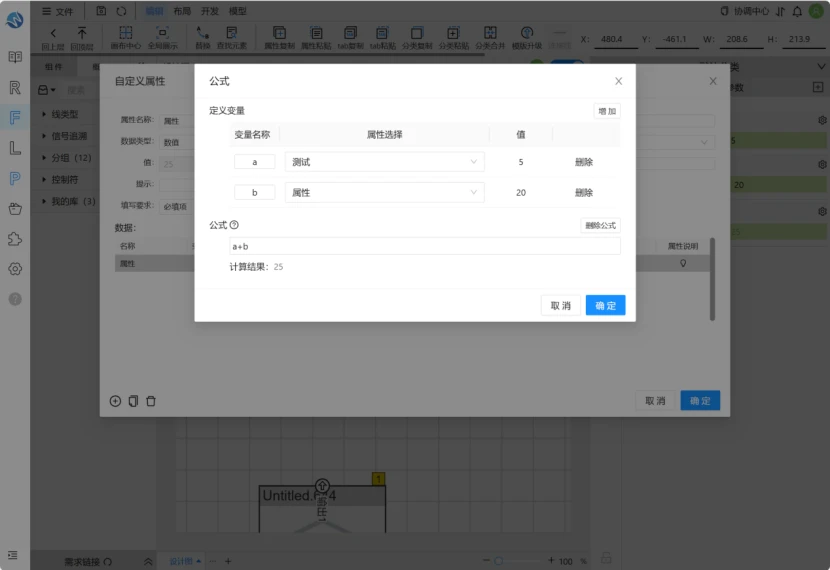The image size is (830, 570).
Task: Select the F panel in left sidebar
Action: click(15, 117)
